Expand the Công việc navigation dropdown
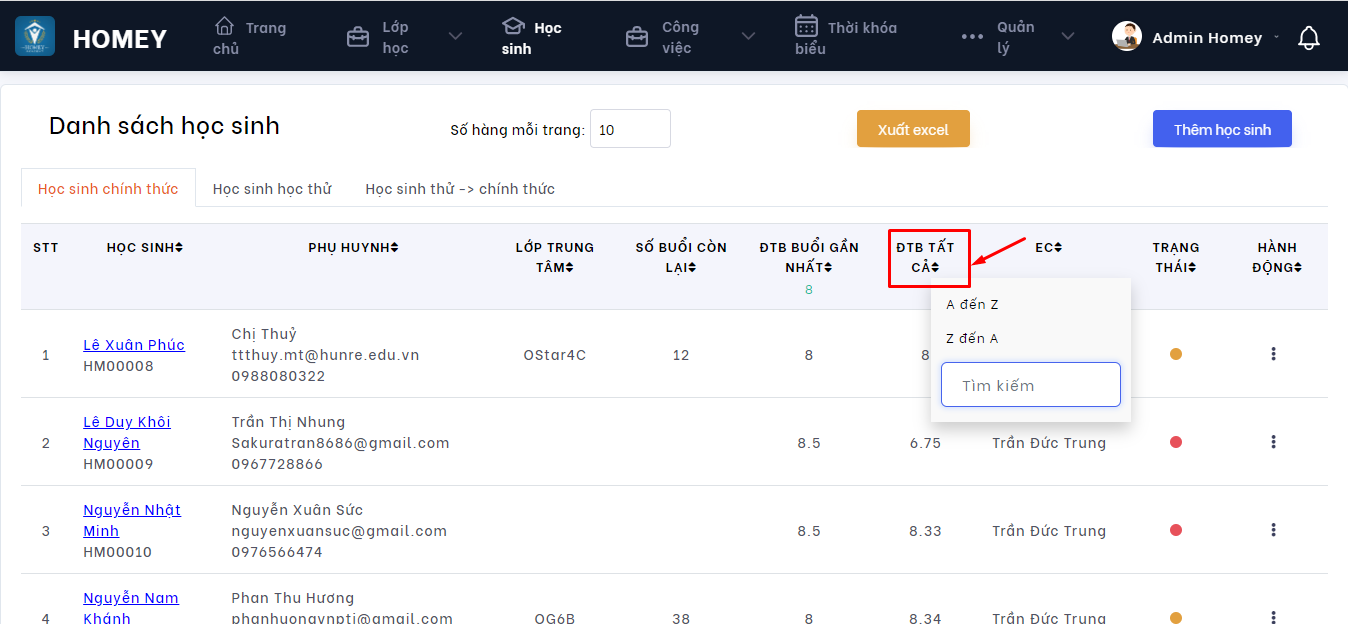This screenshot has height=624, width=1348. coord(748,37)
